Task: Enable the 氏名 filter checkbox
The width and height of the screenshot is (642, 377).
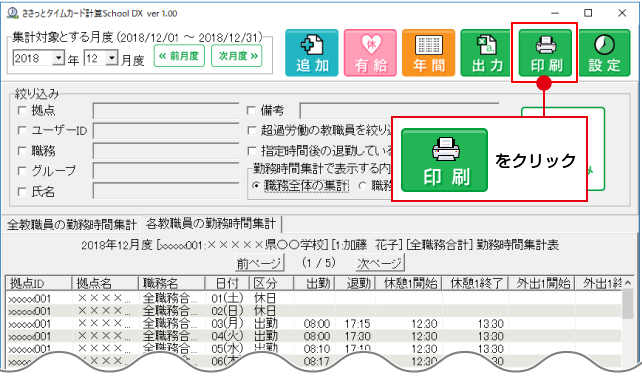Action: 22,191
